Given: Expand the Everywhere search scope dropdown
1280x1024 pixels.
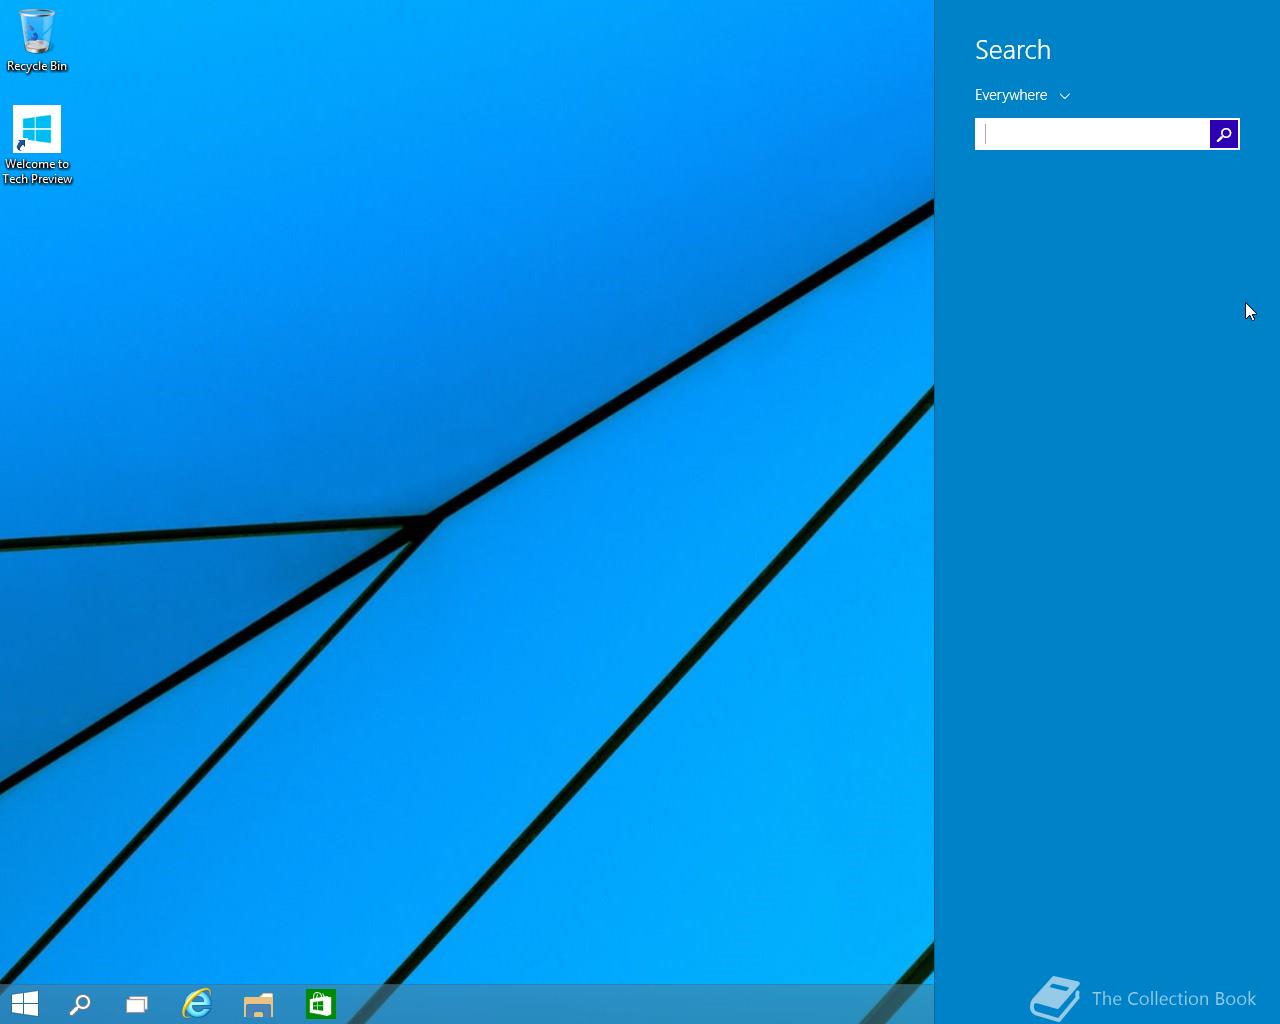Looking at the screenshot, I should [x=1022, y=95].
